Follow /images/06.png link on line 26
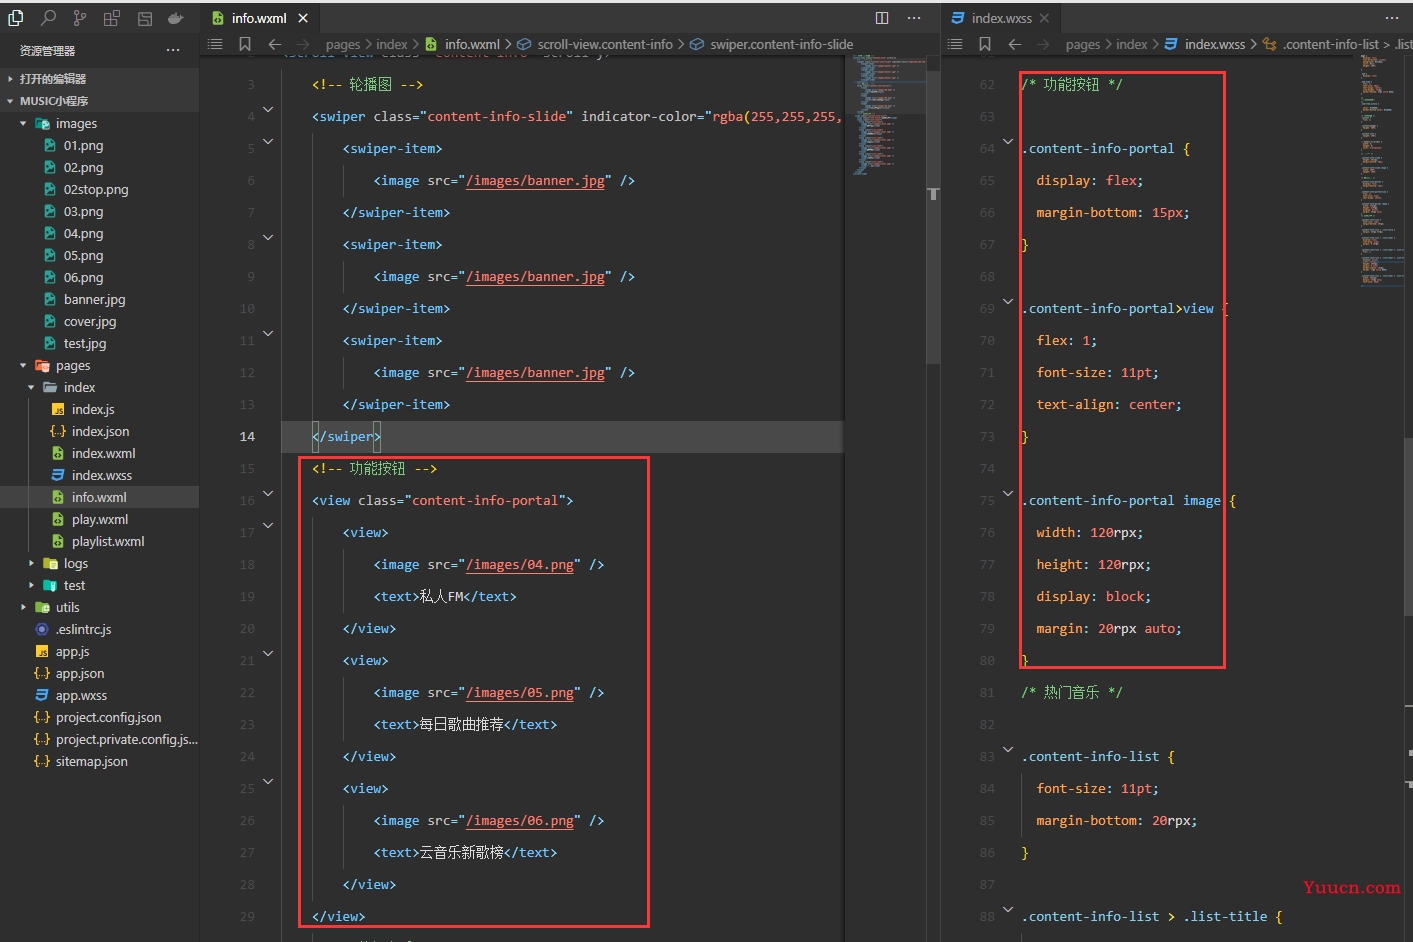This screenshot has height=942, width=1413. pyautogui.click(x=520, y=821)
